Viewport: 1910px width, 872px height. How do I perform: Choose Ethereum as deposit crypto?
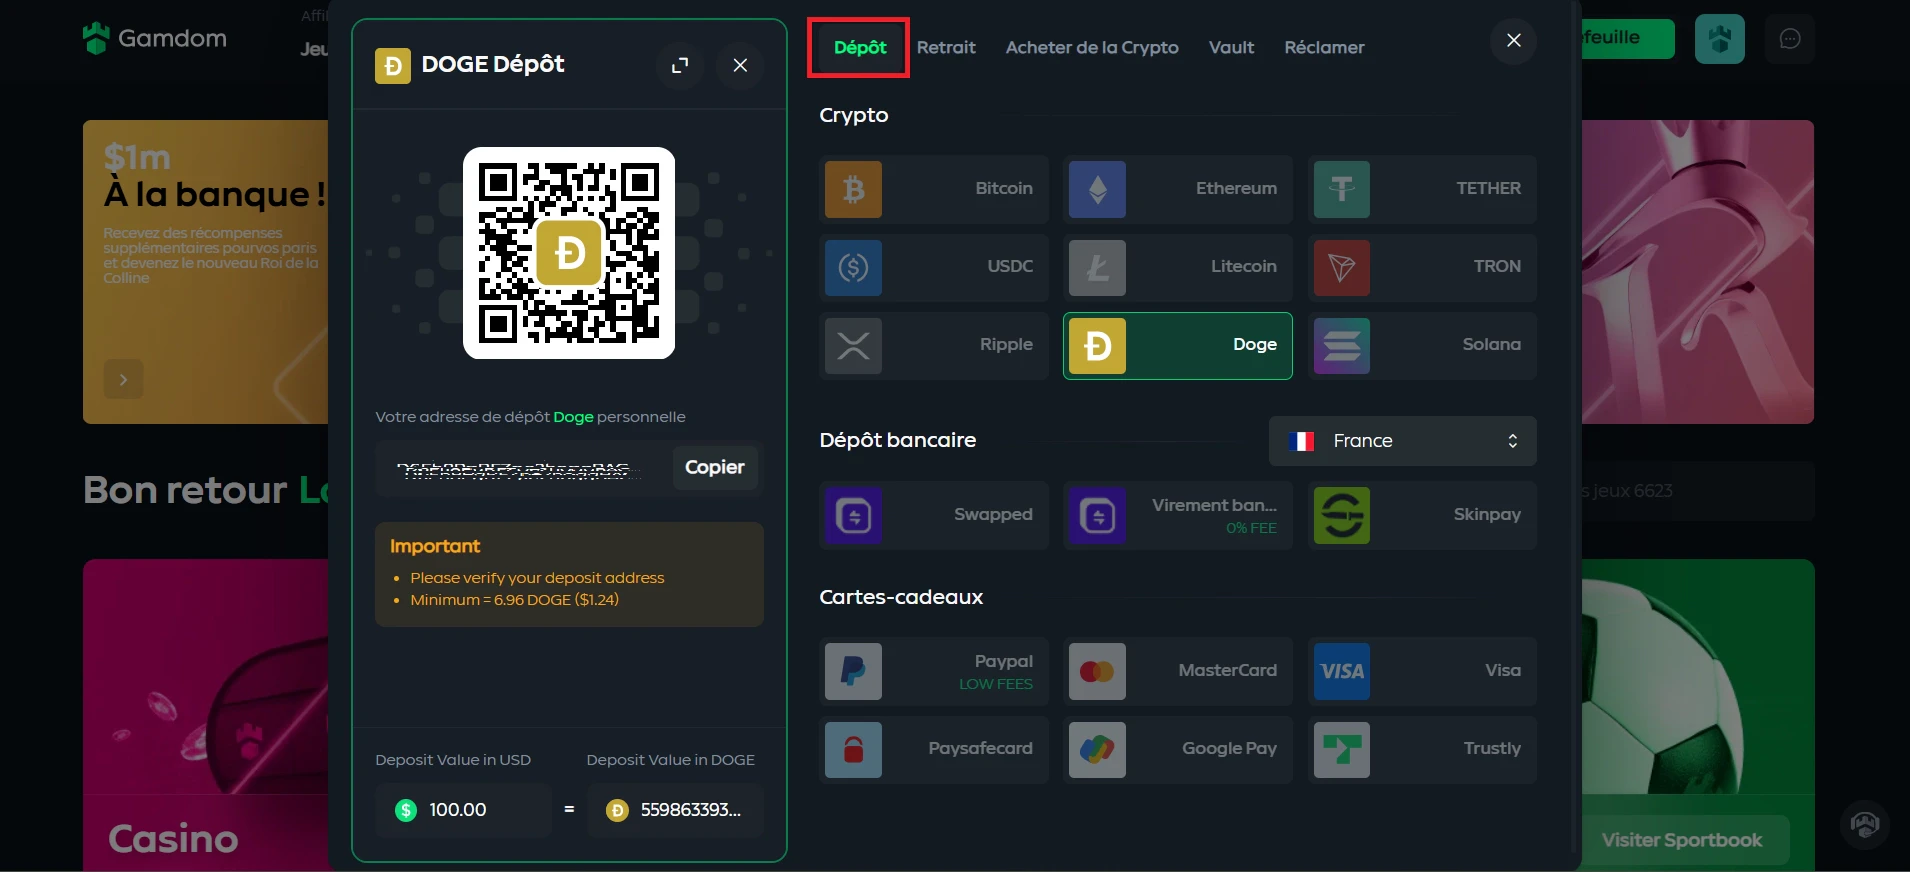[1178, 189]
